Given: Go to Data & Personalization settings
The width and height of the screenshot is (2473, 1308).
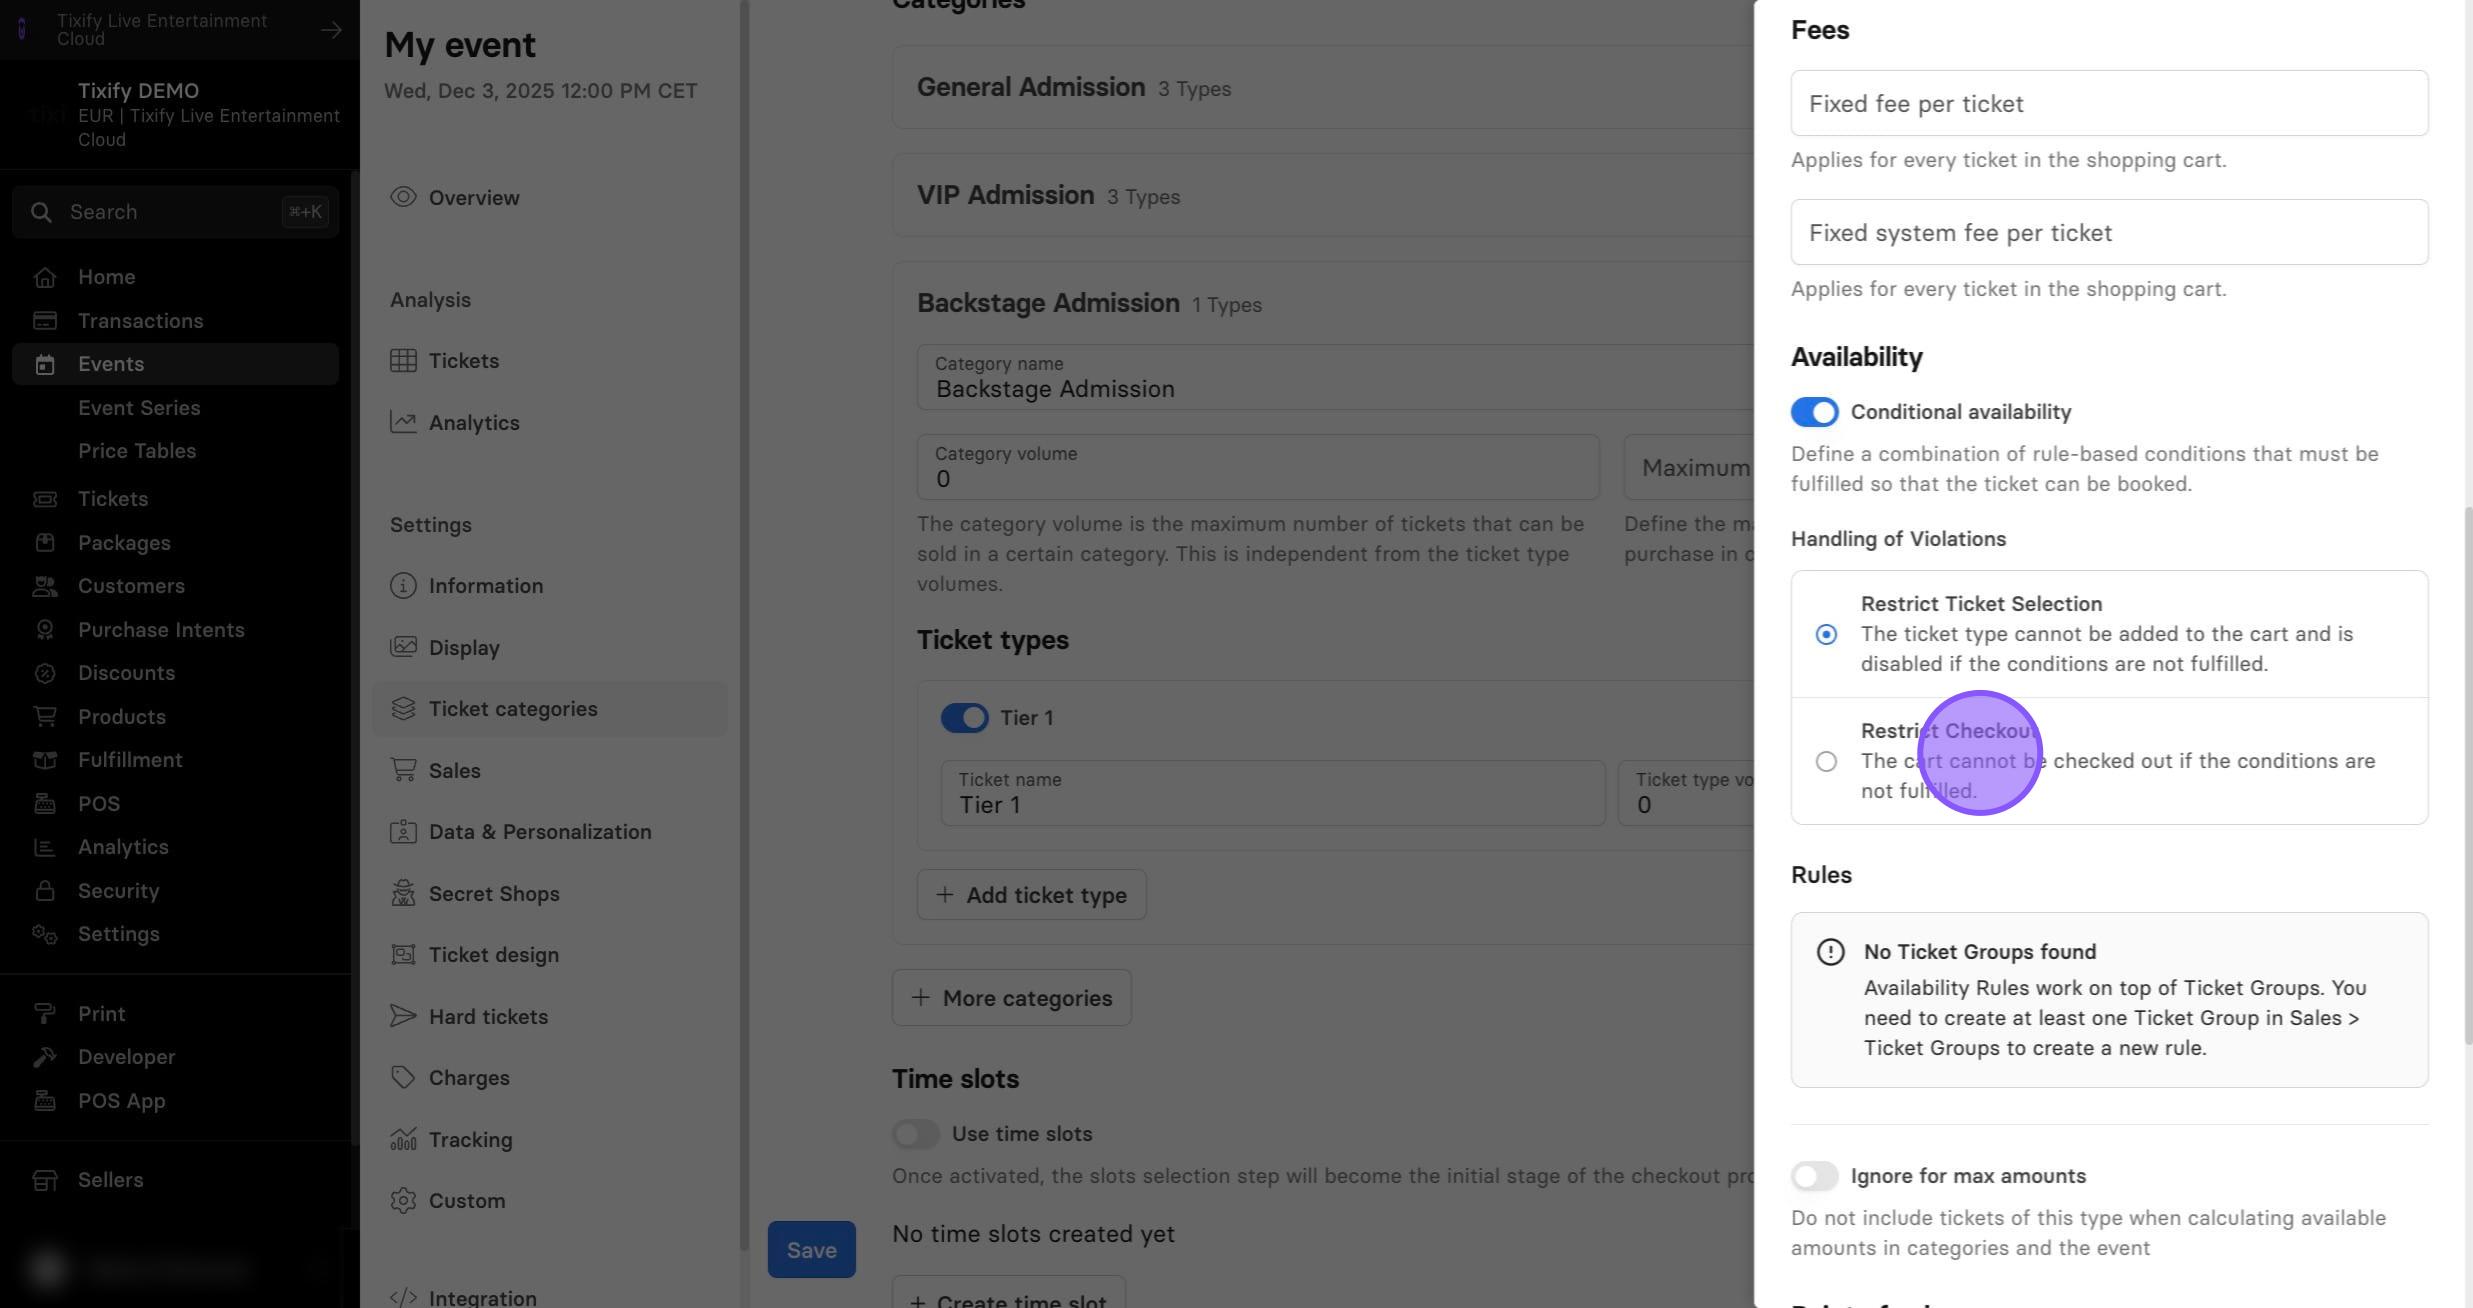Looking at the screenshot, I should pyautogui.click(x=549, y=832).
